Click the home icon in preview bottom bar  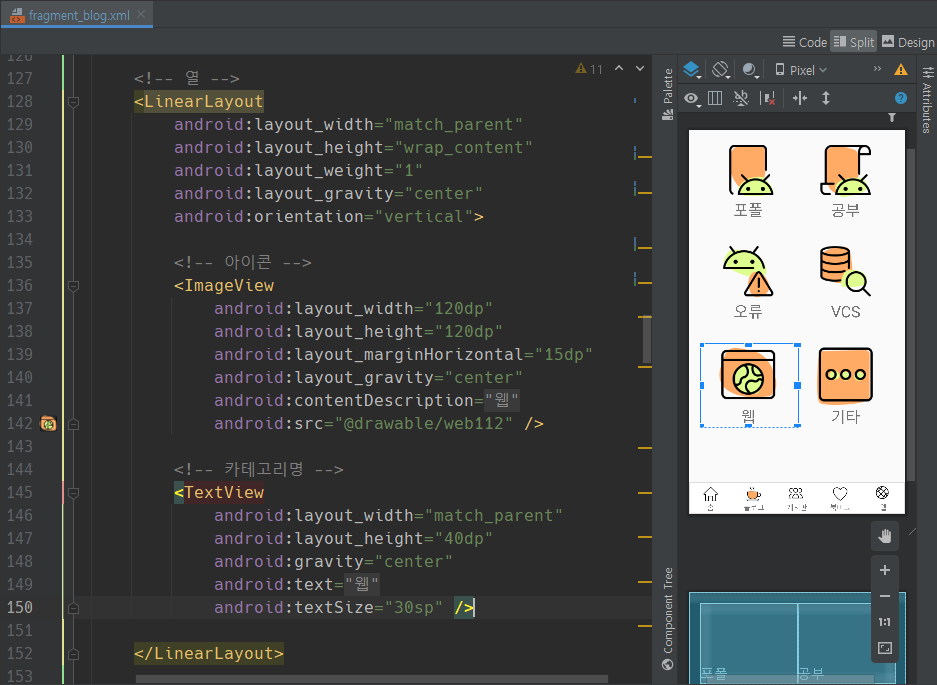[x=711, y=494]
